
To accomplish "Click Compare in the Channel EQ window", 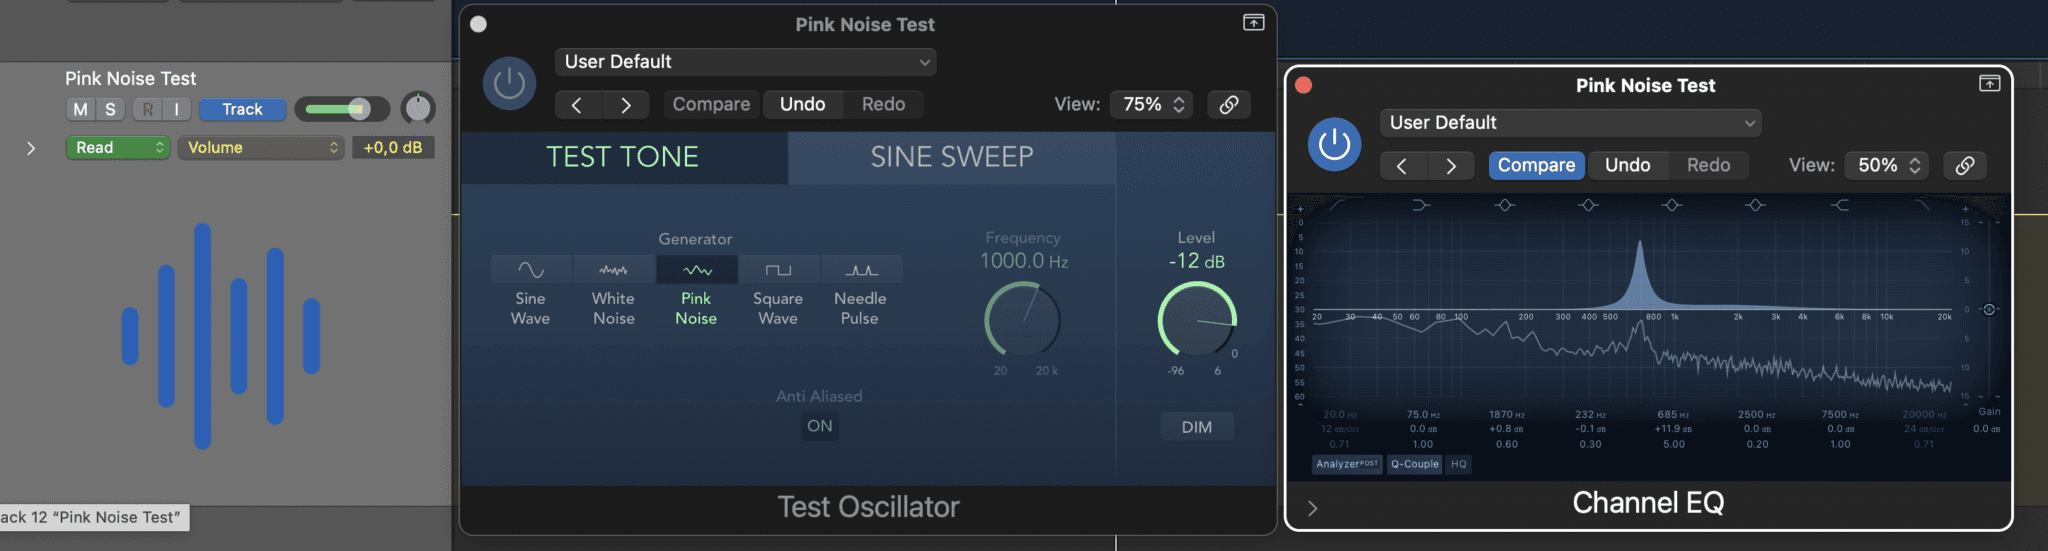I will (x=1535, y=165).
